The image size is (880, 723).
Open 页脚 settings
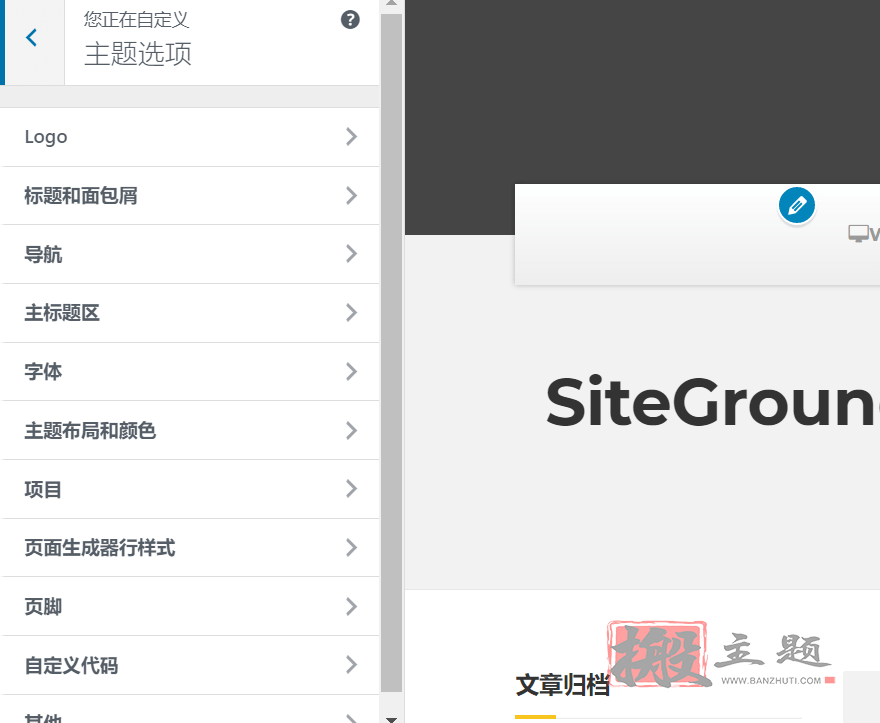pos(190,606)
